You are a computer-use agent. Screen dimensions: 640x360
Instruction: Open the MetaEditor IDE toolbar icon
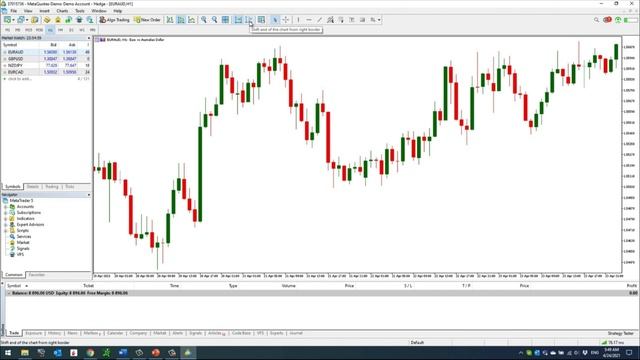[x=47, y=20]
